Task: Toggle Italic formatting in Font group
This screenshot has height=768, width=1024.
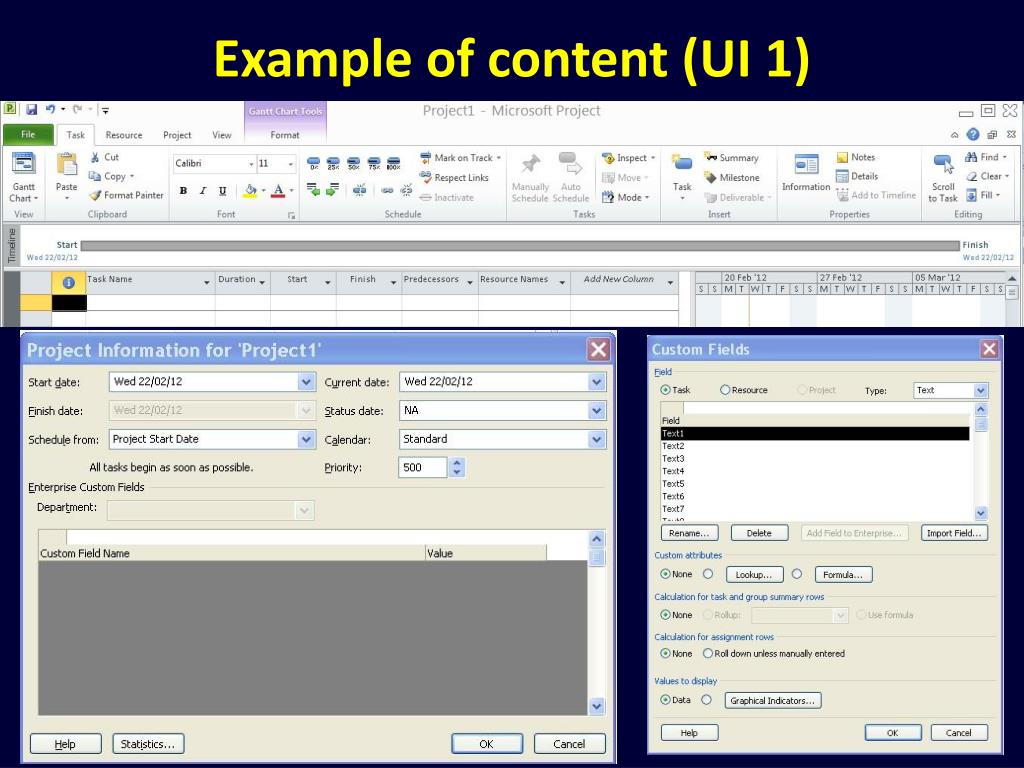Action: pos(203,191)
